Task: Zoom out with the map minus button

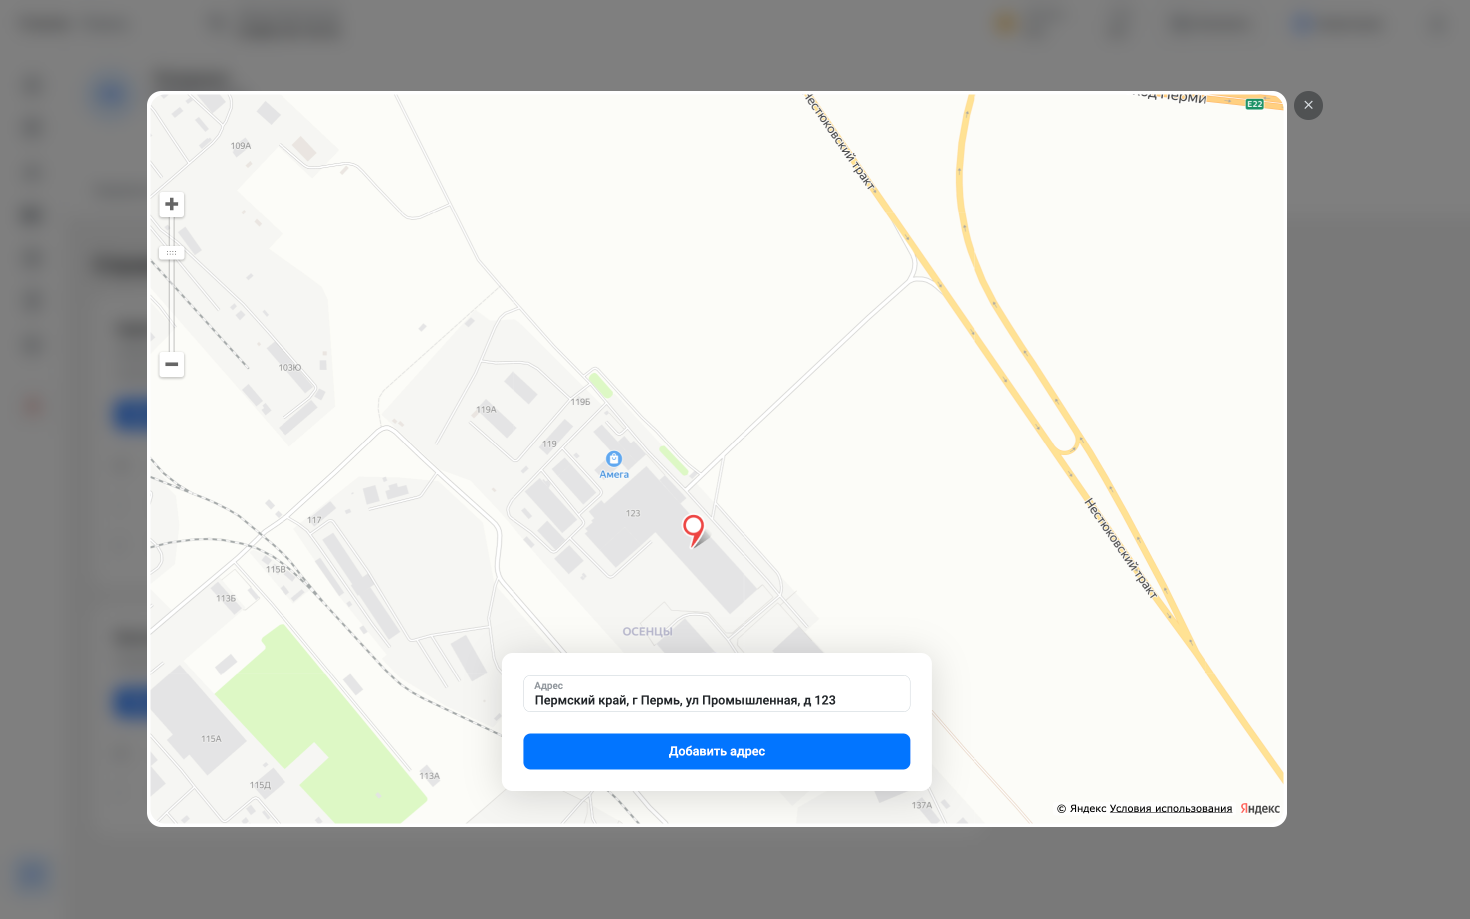Action: [172, 364]
